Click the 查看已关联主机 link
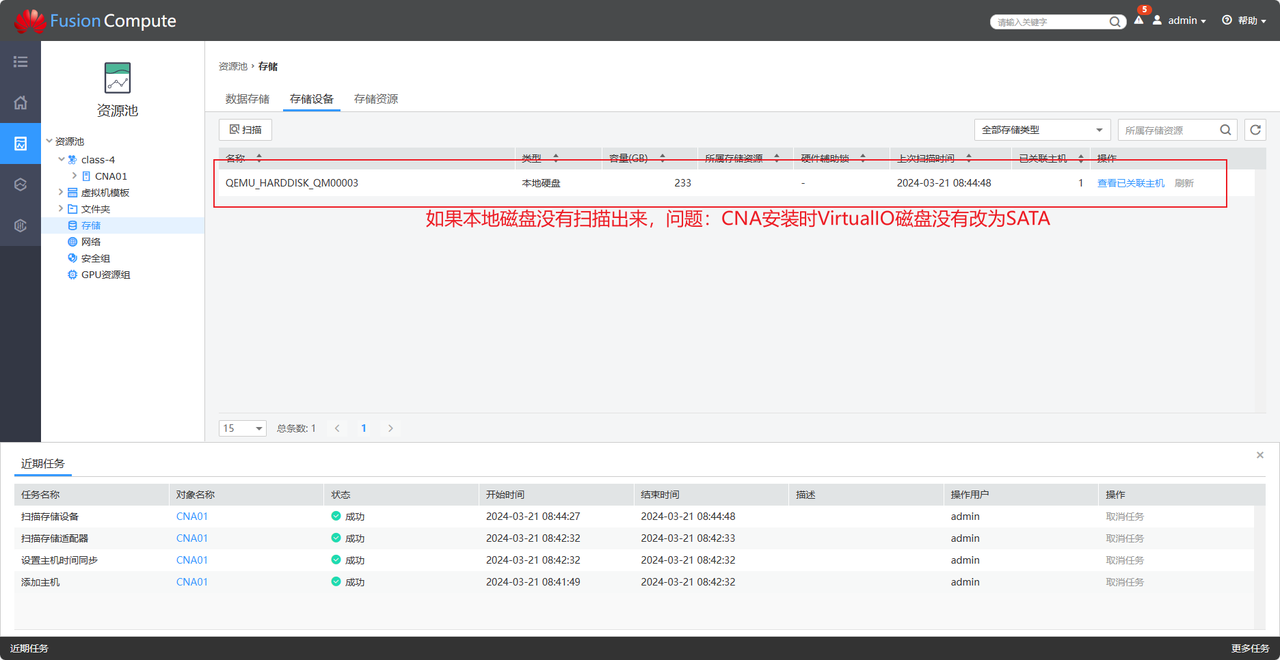This screenshot has height=660, width=1280. 1130,183
